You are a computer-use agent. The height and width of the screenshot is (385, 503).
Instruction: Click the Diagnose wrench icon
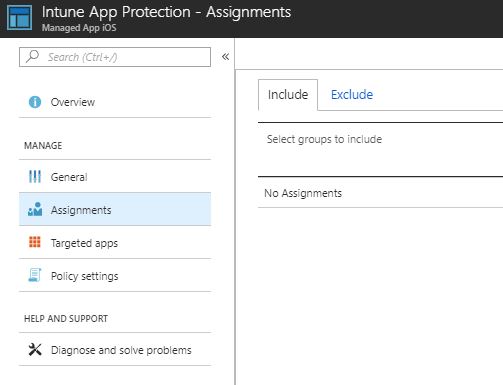(35, 350)
